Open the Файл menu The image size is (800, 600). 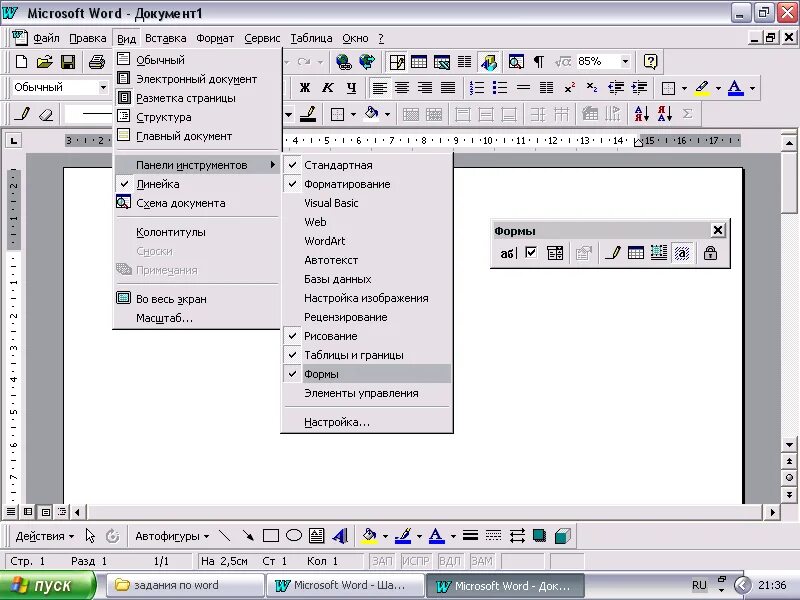click(x=46, y=38)
